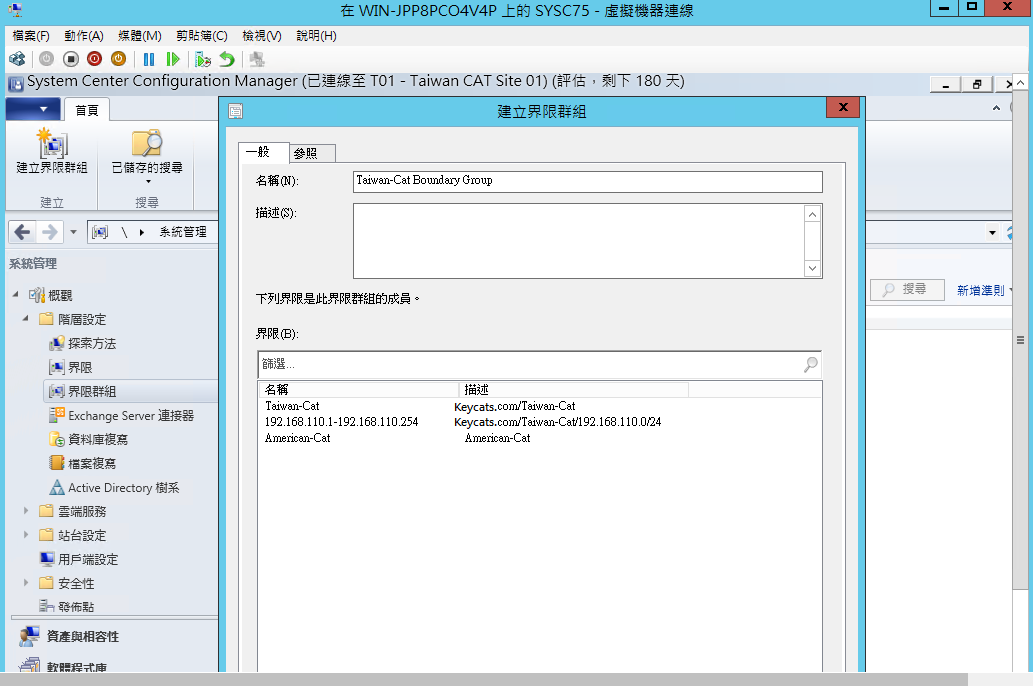The image size is (1033, 686).
Task: Select Taiwan-Cat boundary row
Action: tap(540, 406)
